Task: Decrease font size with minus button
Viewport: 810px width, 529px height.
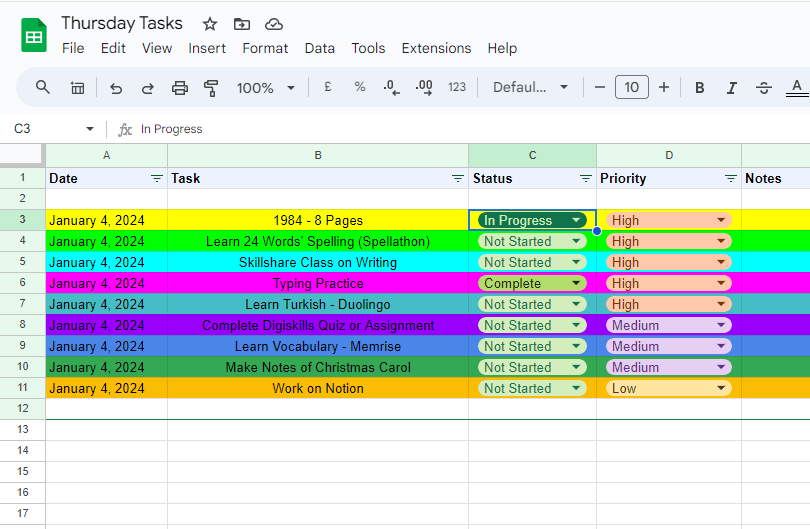Action: [x=600, y=87]
